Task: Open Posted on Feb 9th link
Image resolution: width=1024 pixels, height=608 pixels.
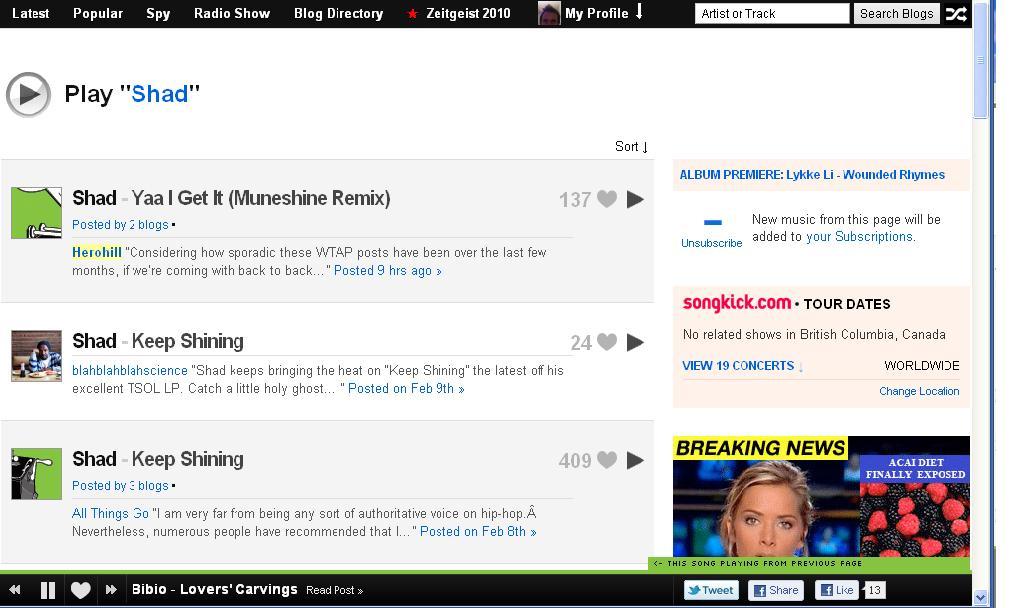Action: tap(406, 389)
